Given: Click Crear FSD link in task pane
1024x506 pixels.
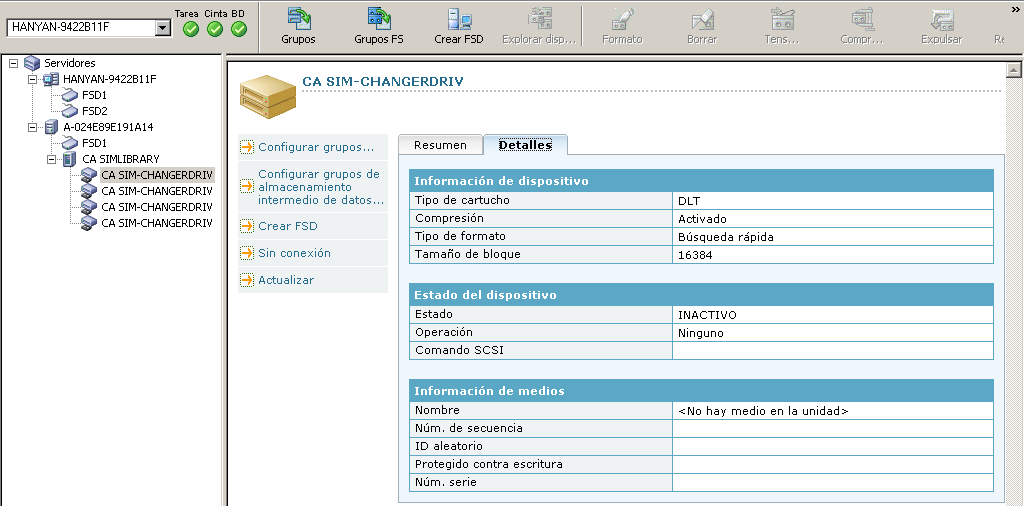Looking at the screenshot, I should (288, 226).
